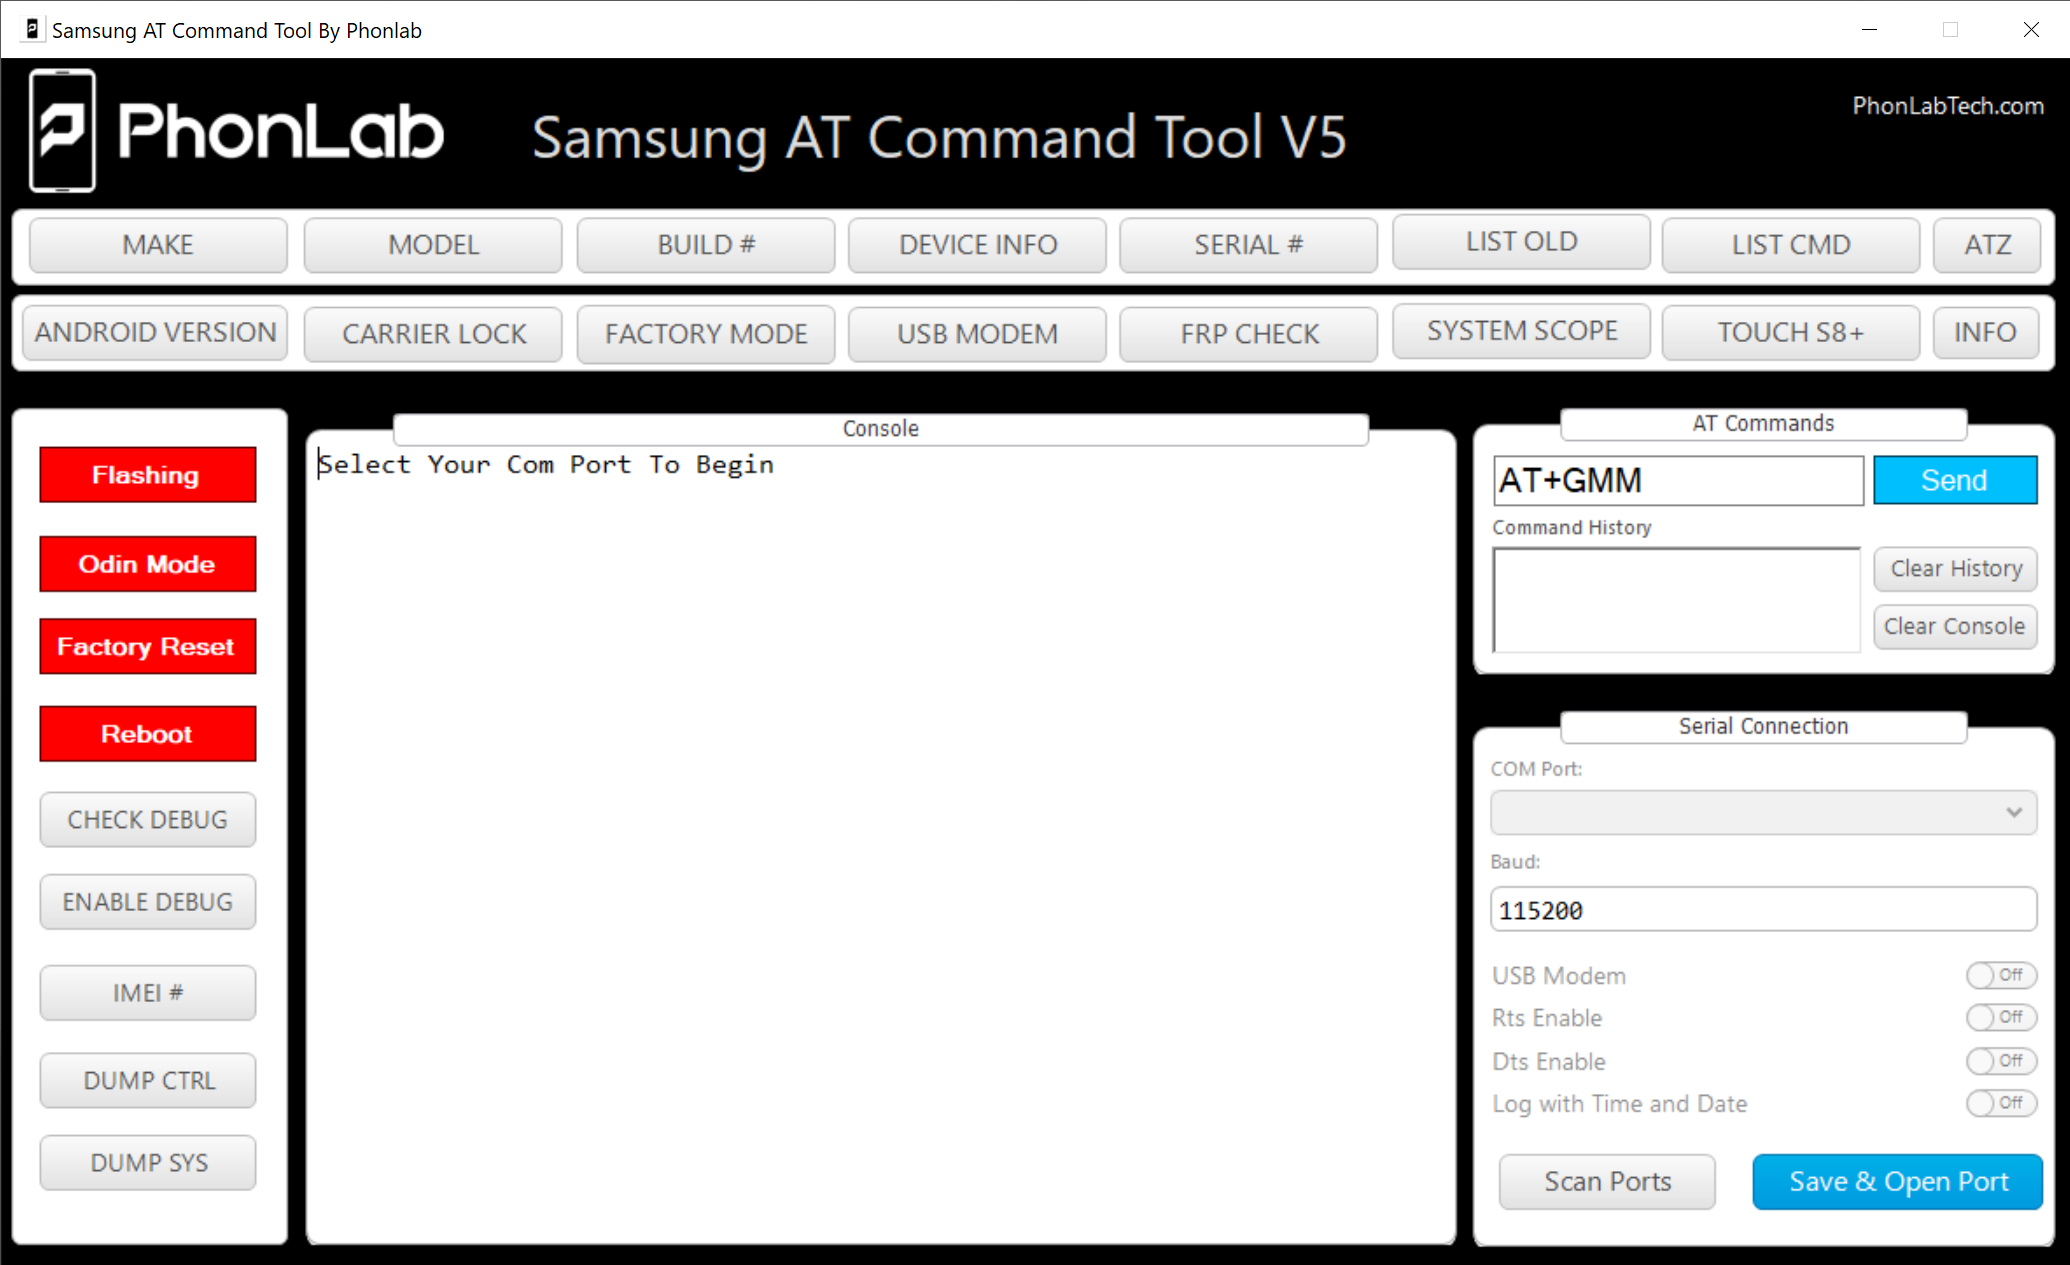Open DEVICE INFO

pyautogui.click(x=977, y=245)
